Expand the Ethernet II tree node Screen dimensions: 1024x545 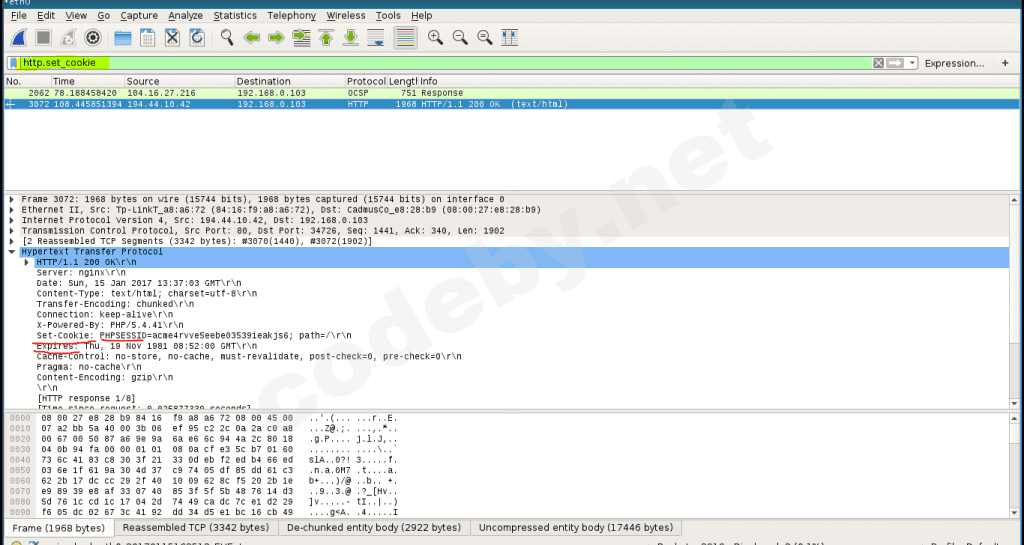point(12,210)
